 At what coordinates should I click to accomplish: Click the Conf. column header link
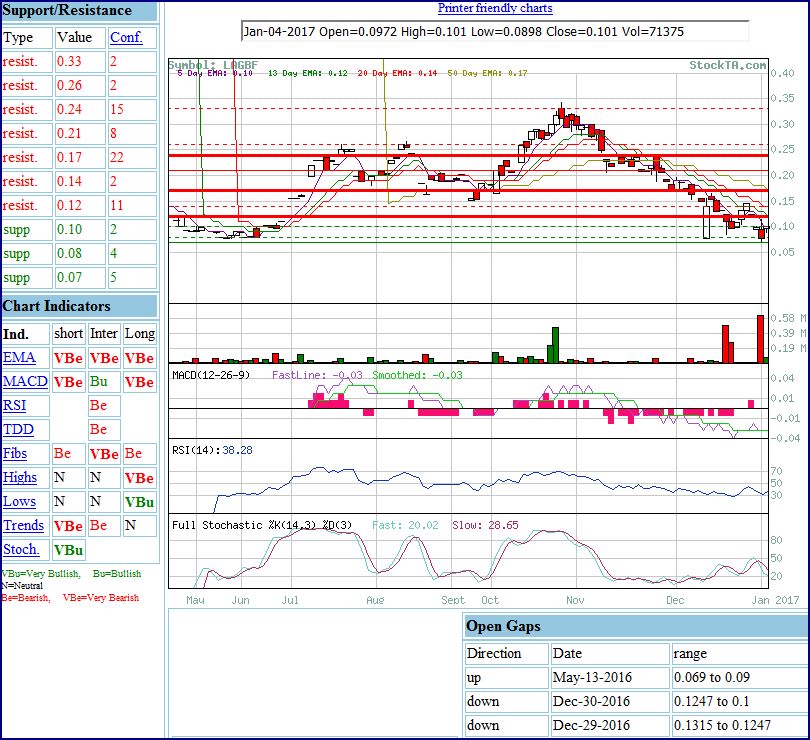(126, 37)
